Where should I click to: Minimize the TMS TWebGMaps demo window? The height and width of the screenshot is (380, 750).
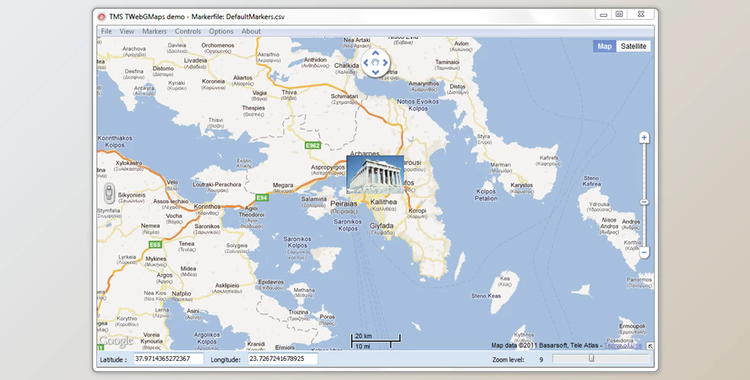[x=603, y=14]
